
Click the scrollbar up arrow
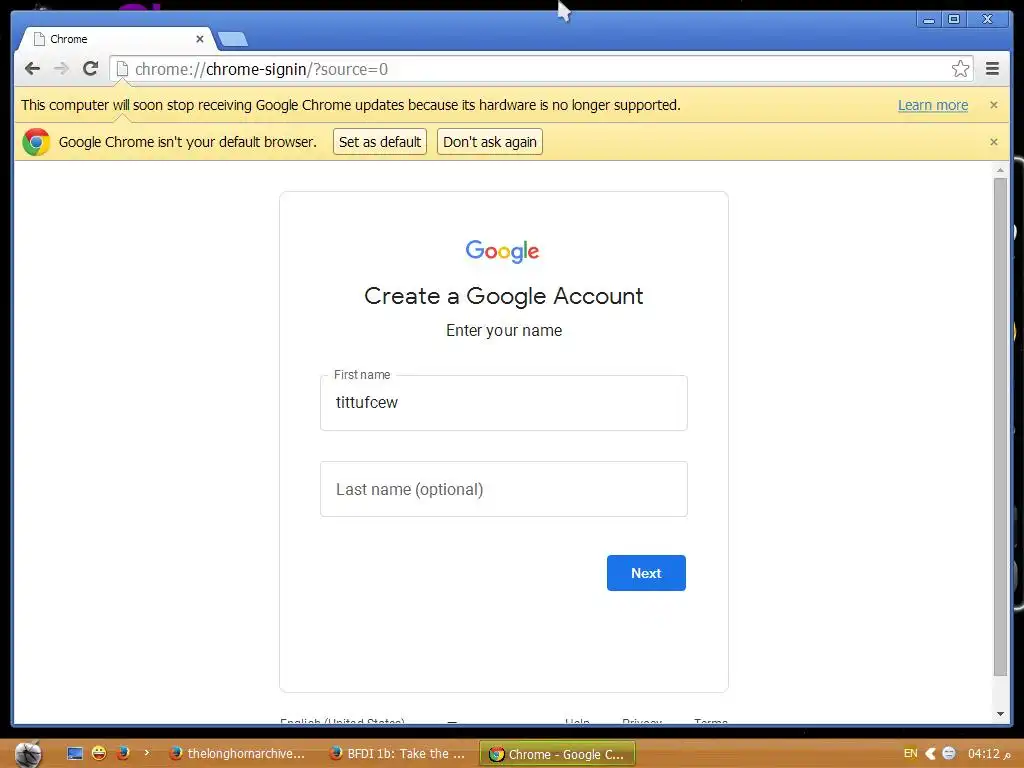click(1000, 170)
